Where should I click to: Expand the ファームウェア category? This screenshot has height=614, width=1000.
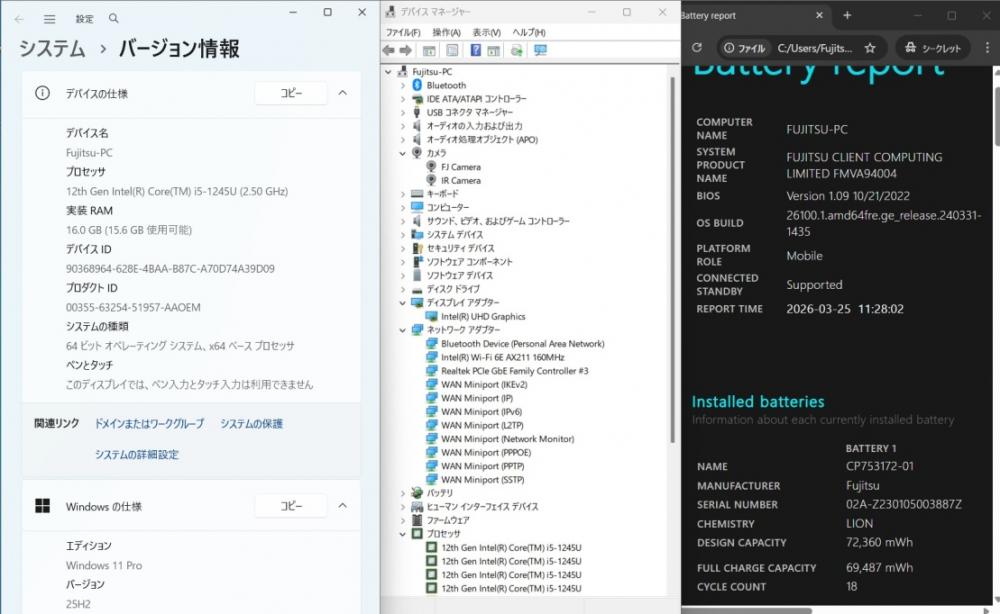tap(402, 520)
